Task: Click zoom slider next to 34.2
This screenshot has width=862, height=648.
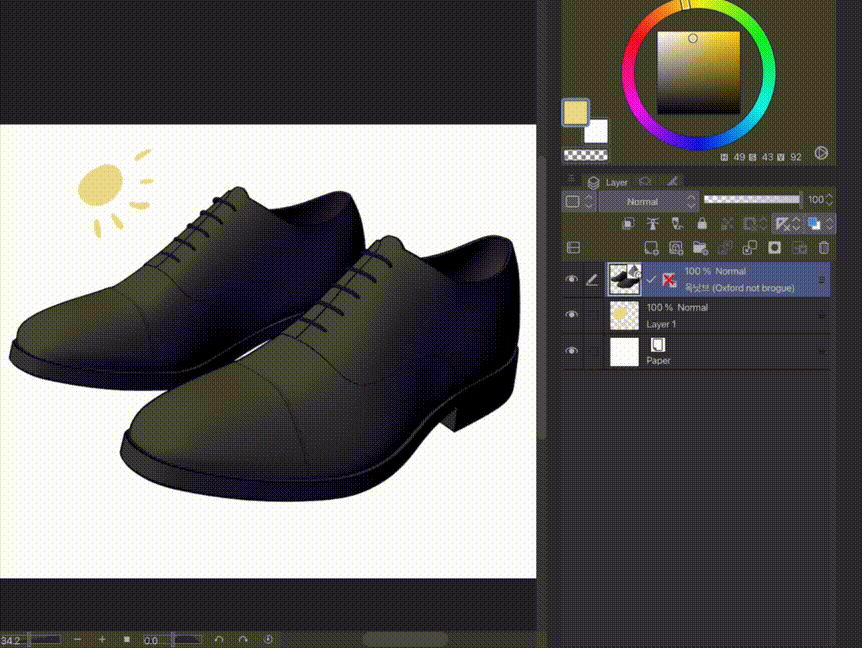Action: point(45,640)
